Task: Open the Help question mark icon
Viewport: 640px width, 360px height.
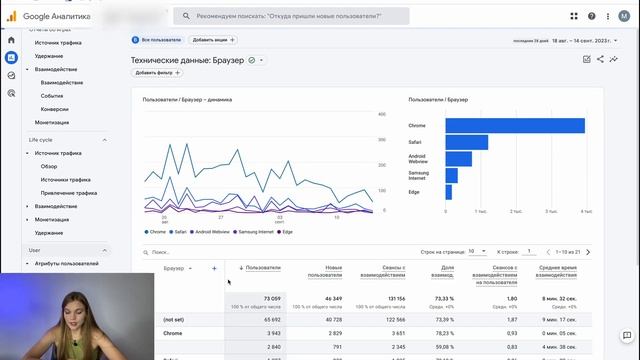Action: [x=591, y=16]
